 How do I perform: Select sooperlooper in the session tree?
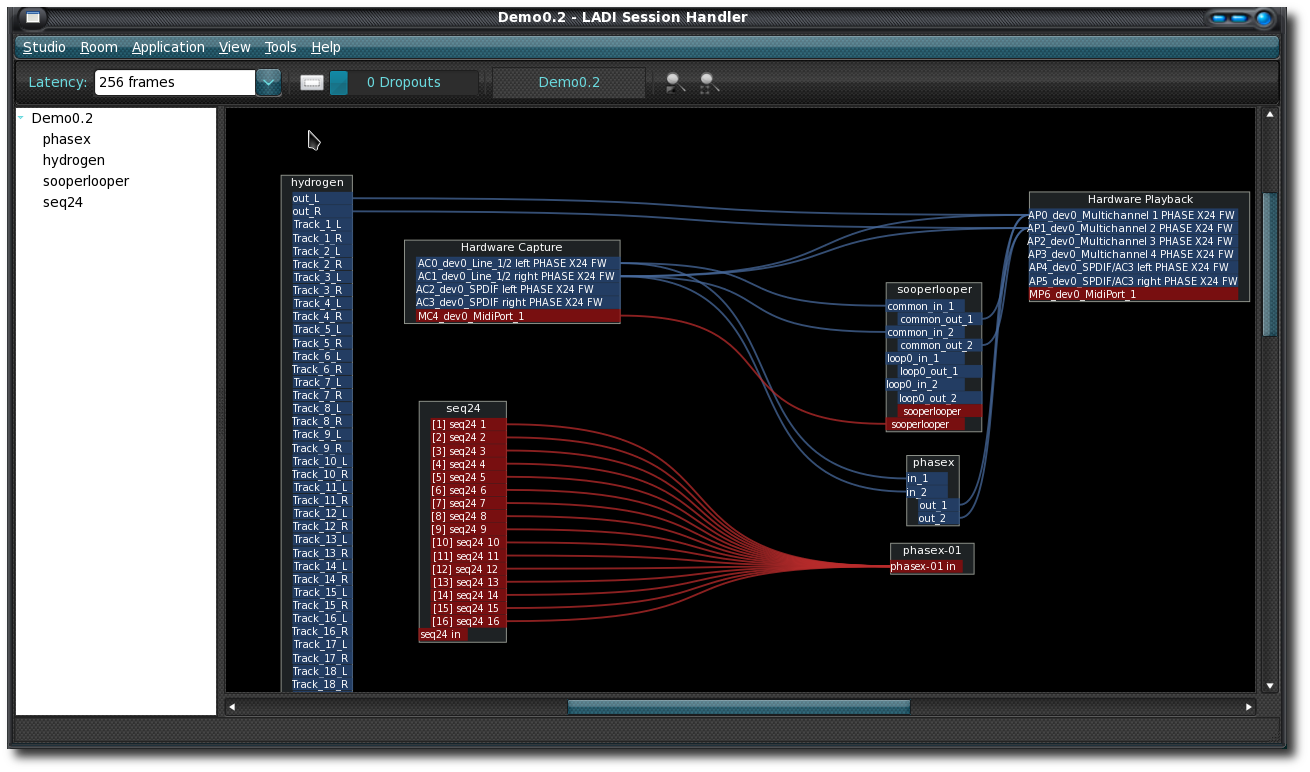(x=85, y=181)
